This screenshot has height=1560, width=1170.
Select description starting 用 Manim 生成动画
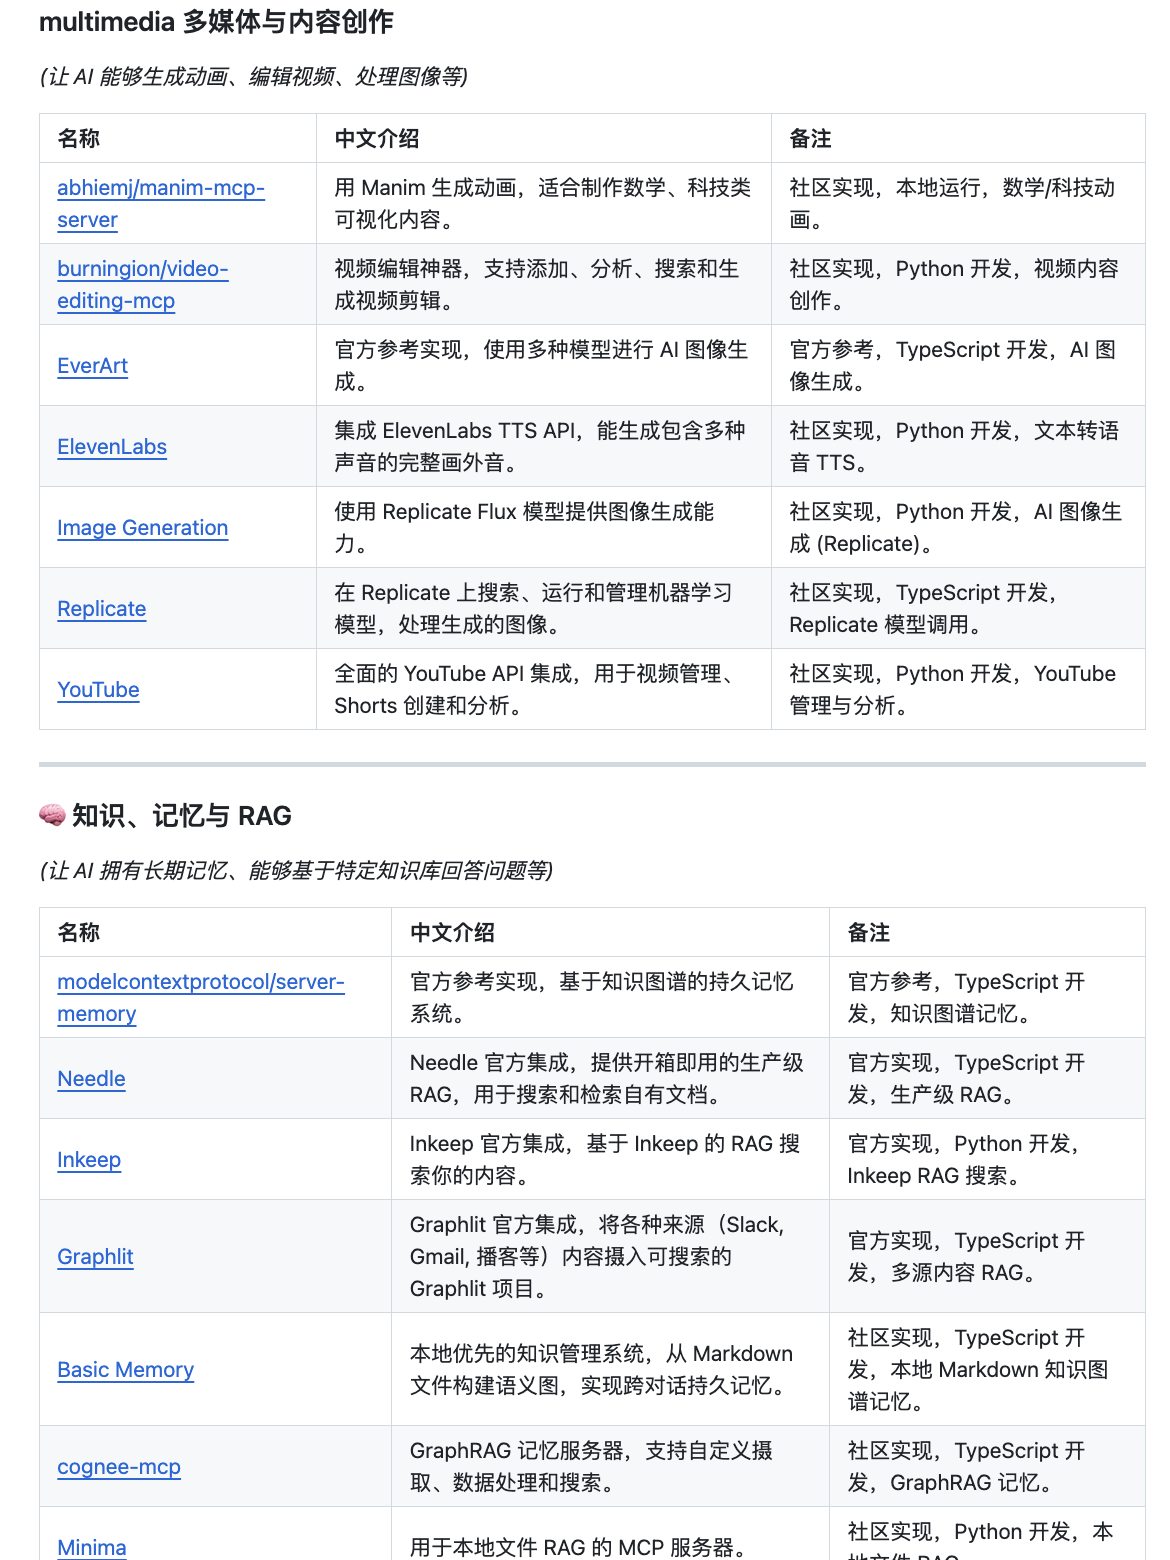543,204
